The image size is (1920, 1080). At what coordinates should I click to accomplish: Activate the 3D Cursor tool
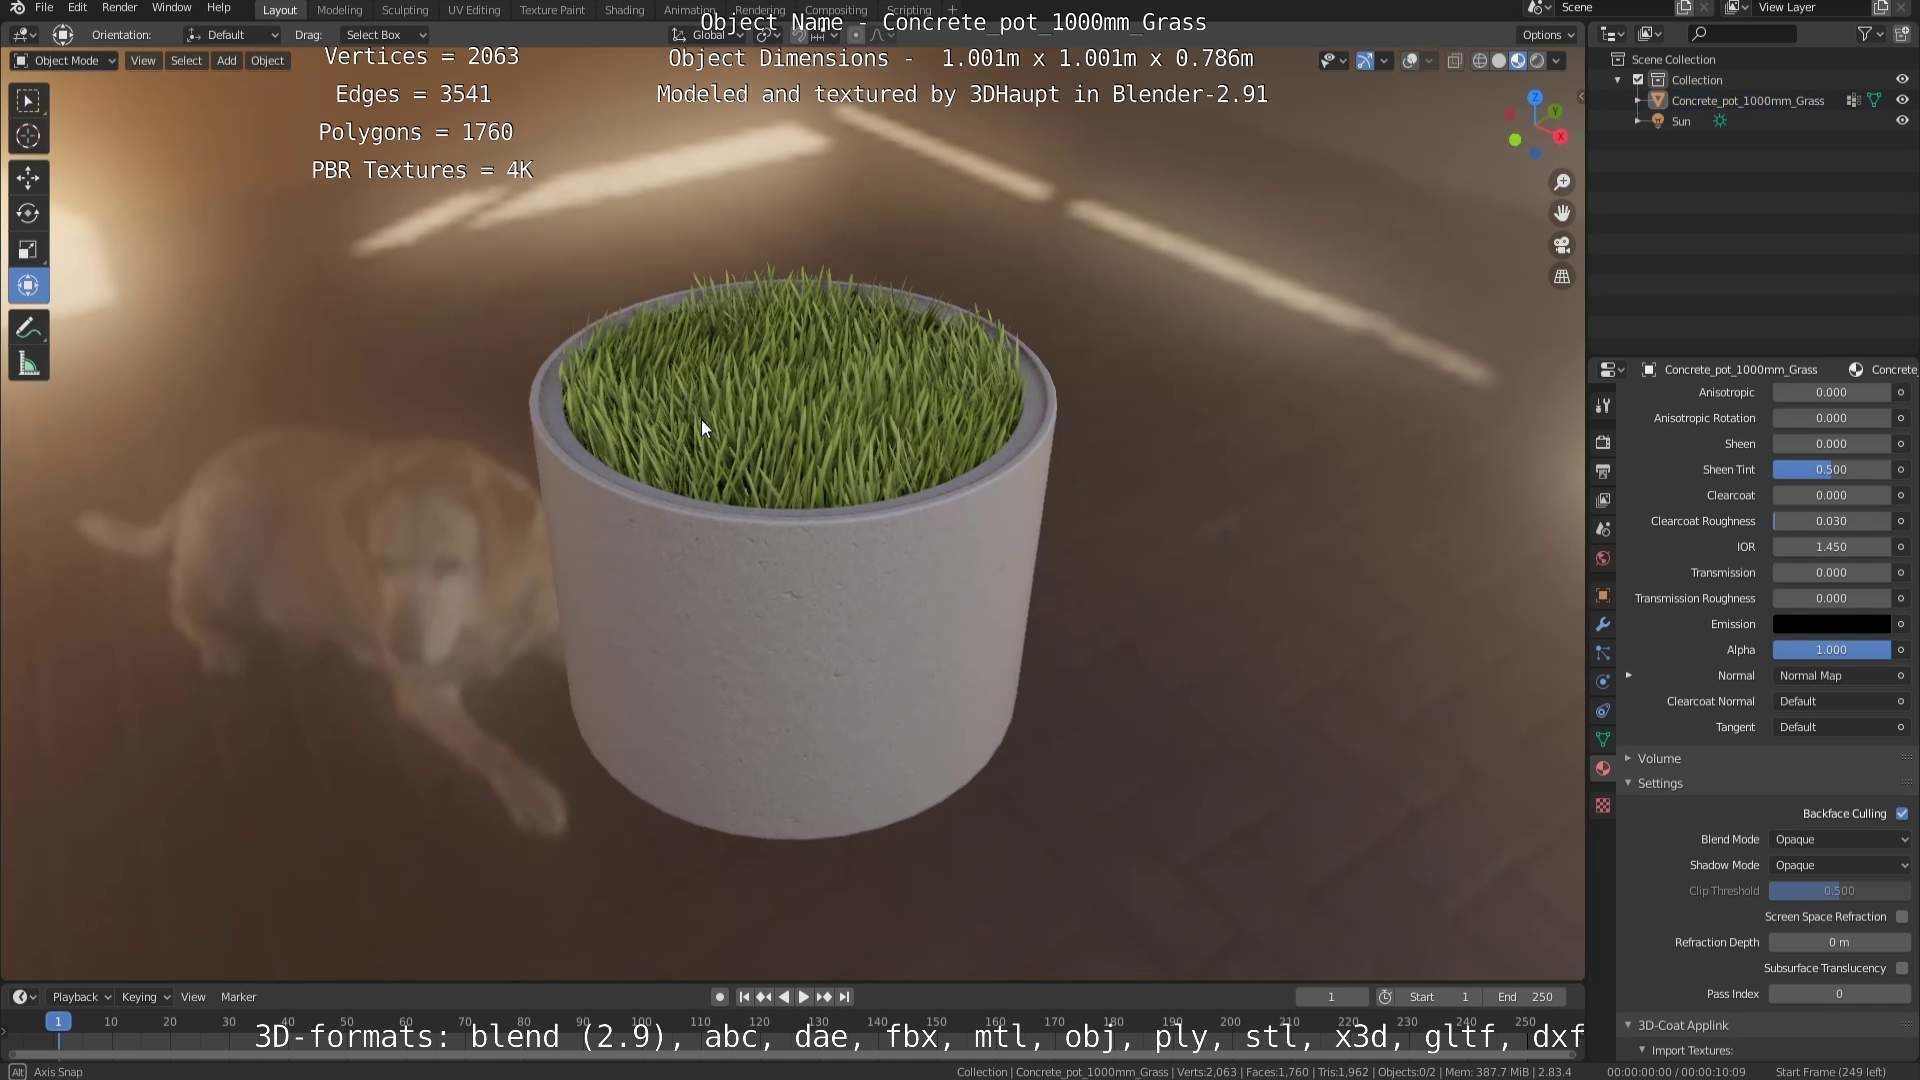(x=28, y=136)
